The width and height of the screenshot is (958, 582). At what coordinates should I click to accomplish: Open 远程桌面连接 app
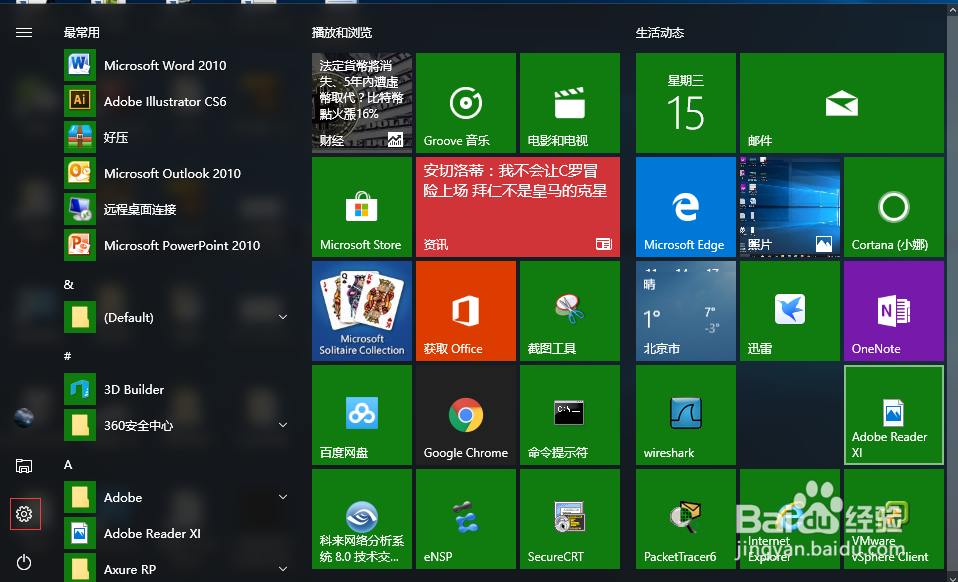(177, 209)
